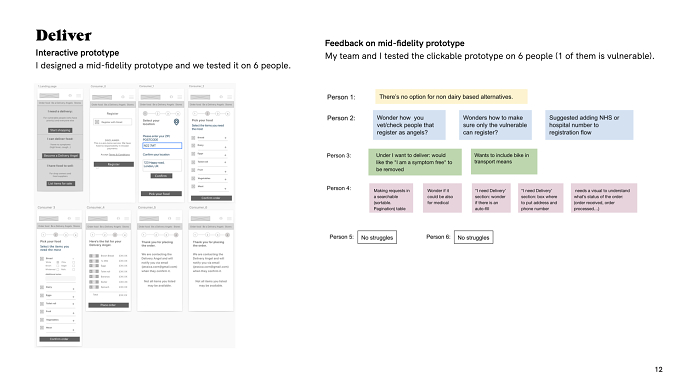Select the green note 'Wants to include bike'
Image resolution: width=680 pixels, height=383 pixels.
(504, 161)
